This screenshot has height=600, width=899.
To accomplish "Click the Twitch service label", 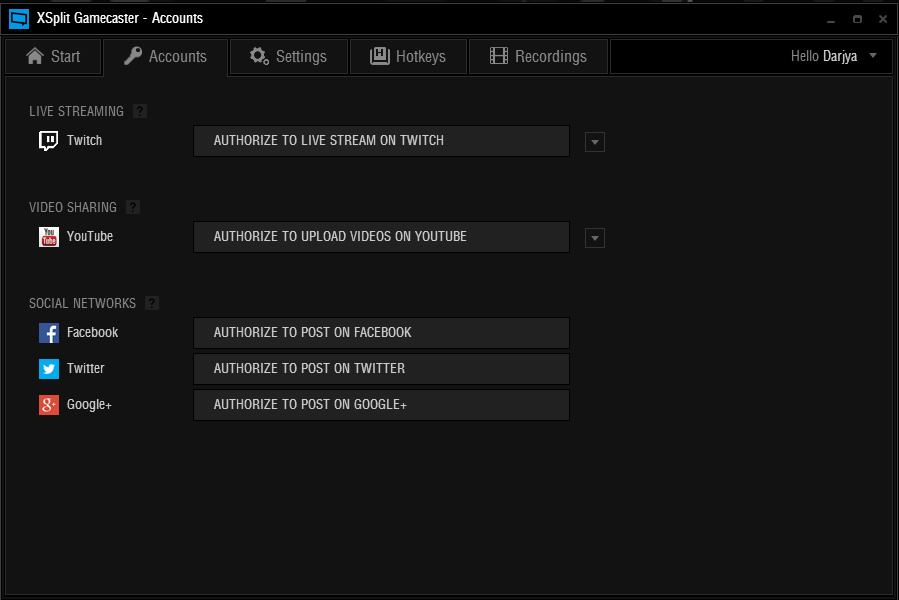I will click(84, 141).
